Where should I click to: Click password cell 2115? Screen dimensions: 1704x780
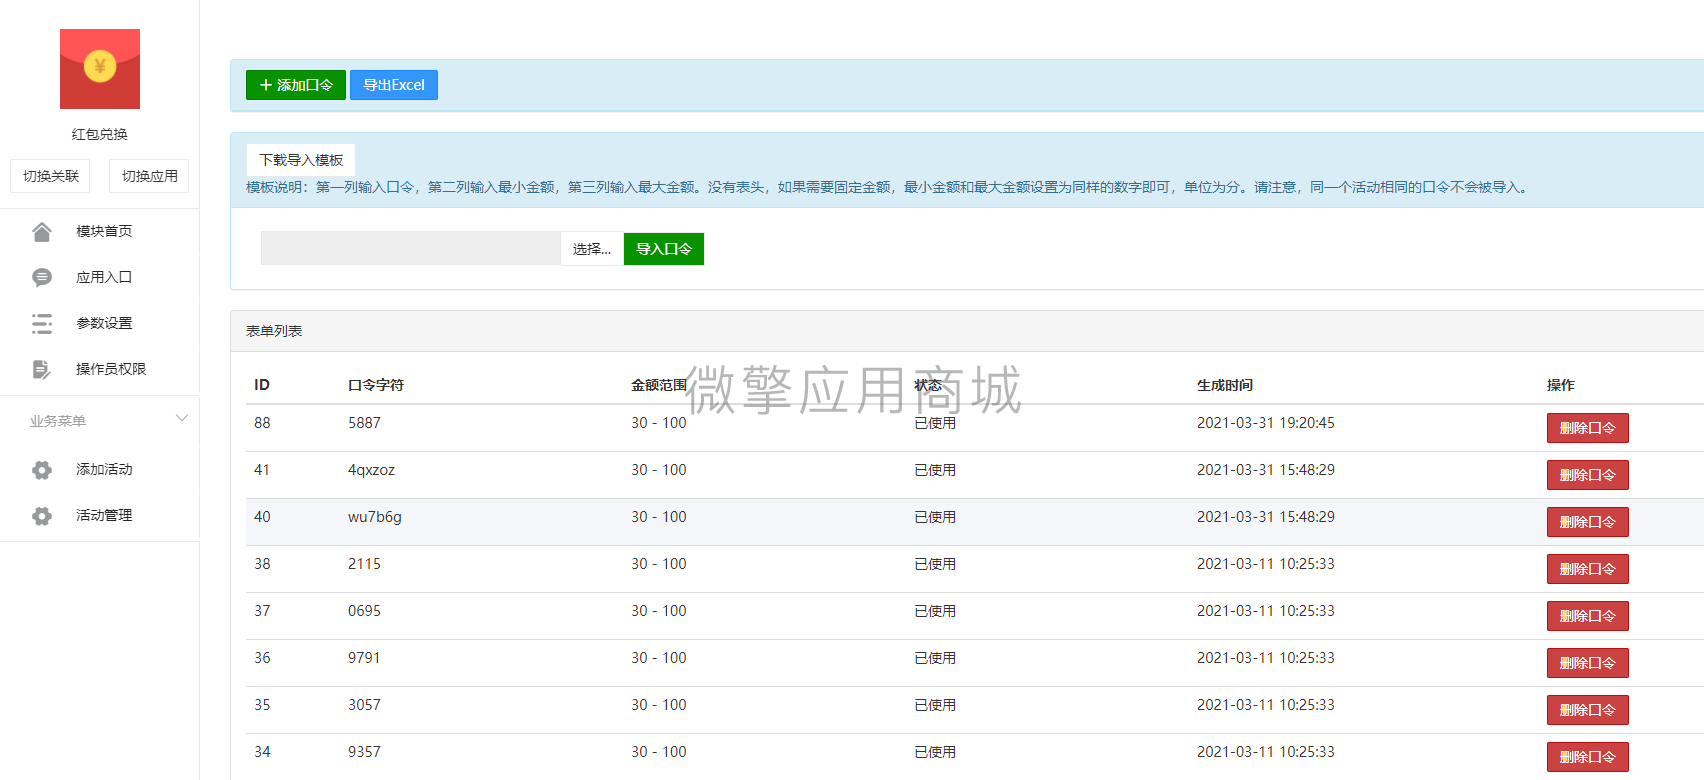click(364, 564)
